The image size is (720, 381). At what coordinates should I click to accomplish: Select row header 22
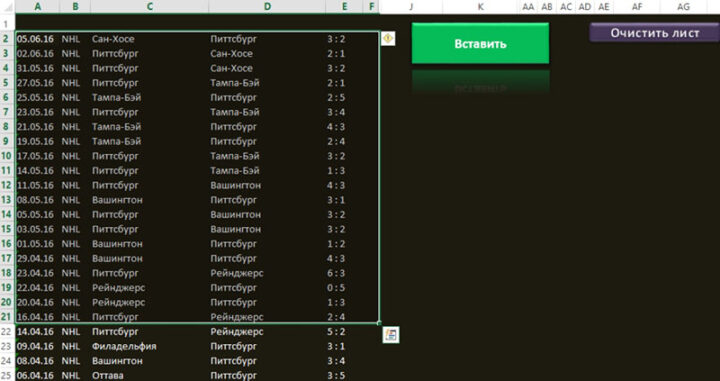point(6,331)
